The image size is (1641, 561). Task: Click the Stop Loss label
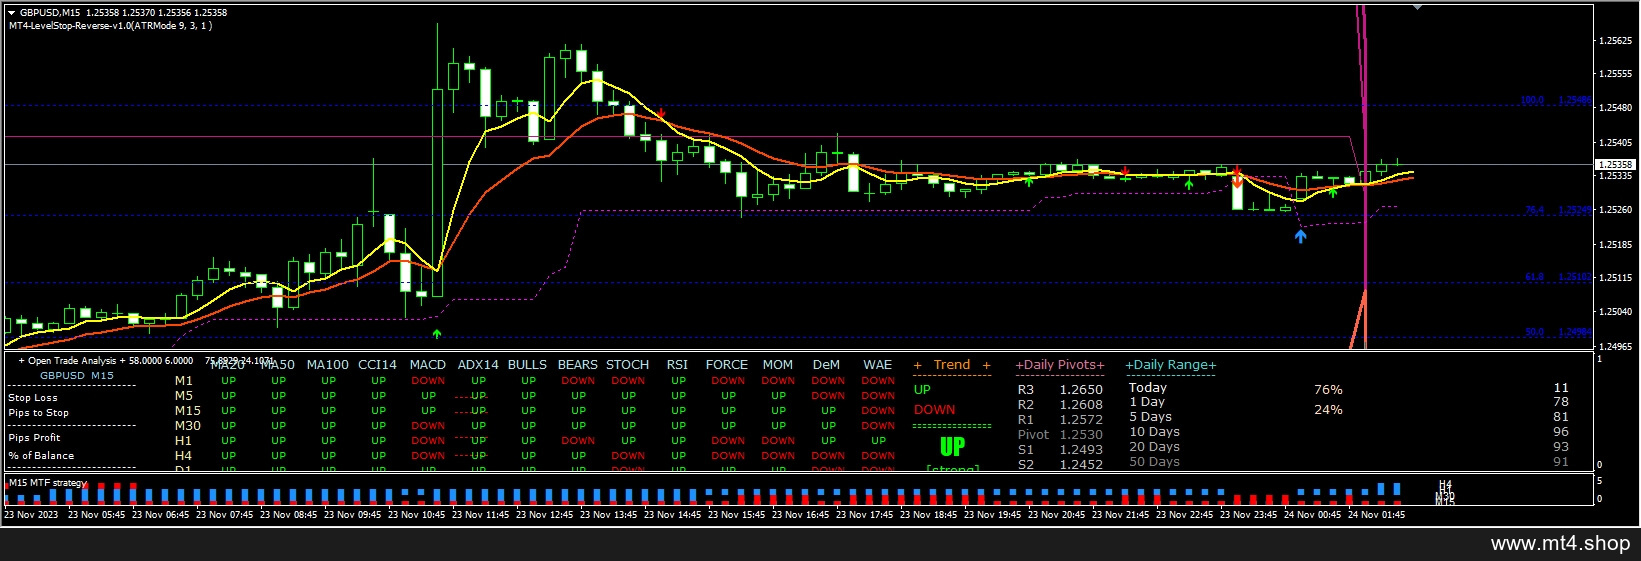tap(33, 398)
